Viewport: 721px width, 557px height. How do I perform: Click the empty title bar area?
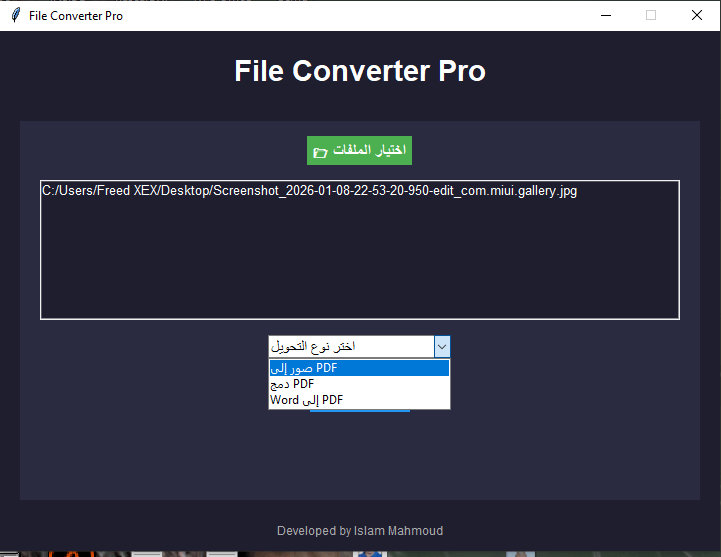[x=350, y=16]
